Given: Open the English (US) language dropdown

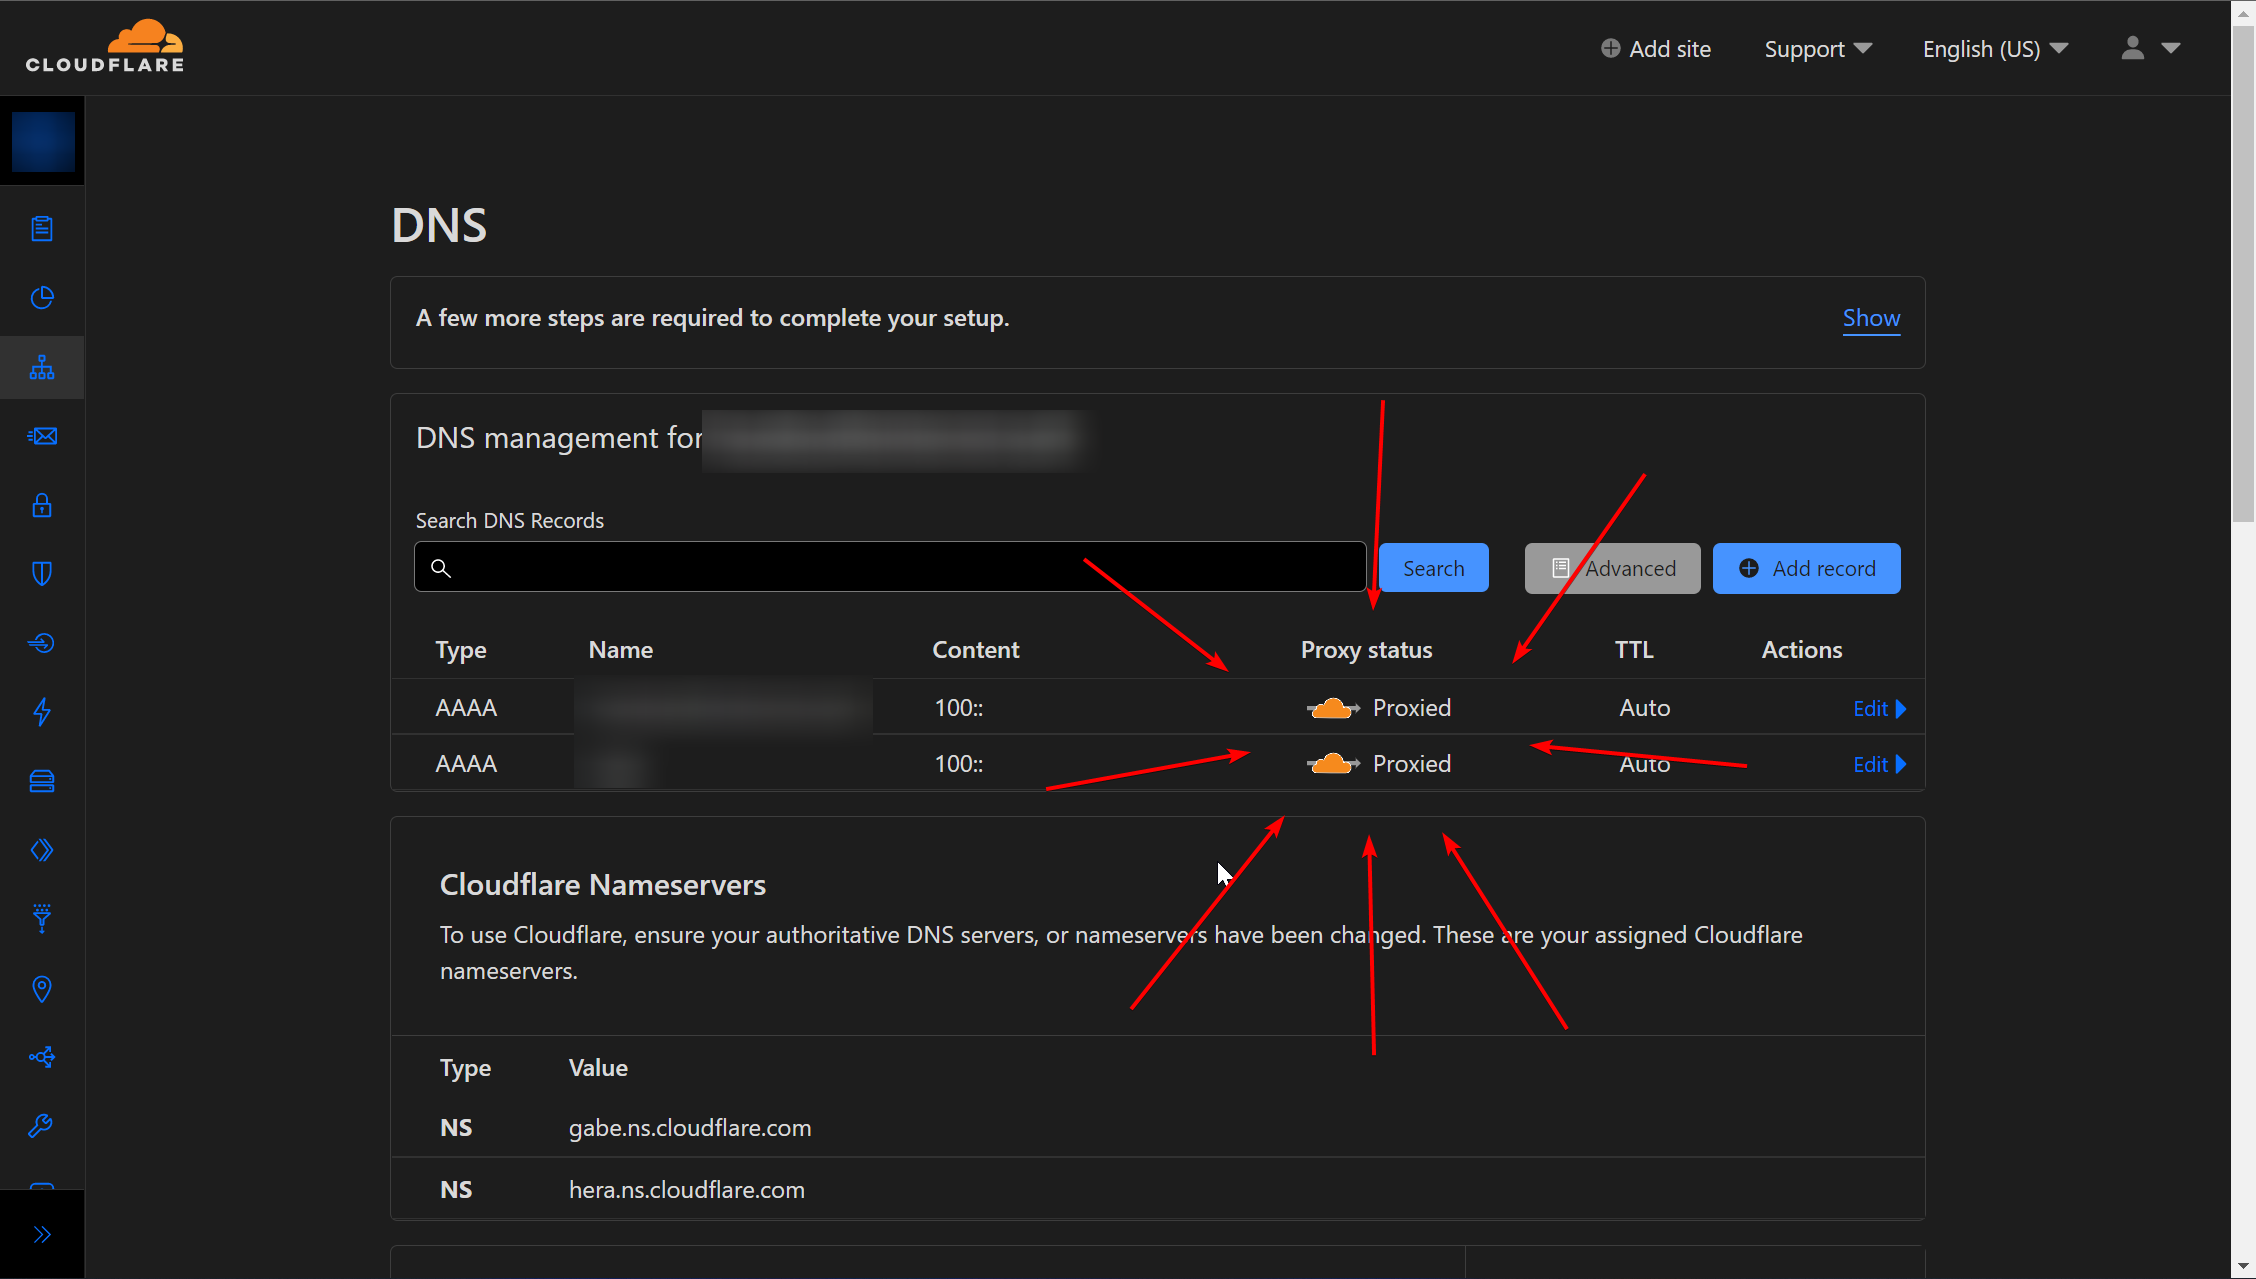Looking at the screenshot, I should (x=1993, y=48).
